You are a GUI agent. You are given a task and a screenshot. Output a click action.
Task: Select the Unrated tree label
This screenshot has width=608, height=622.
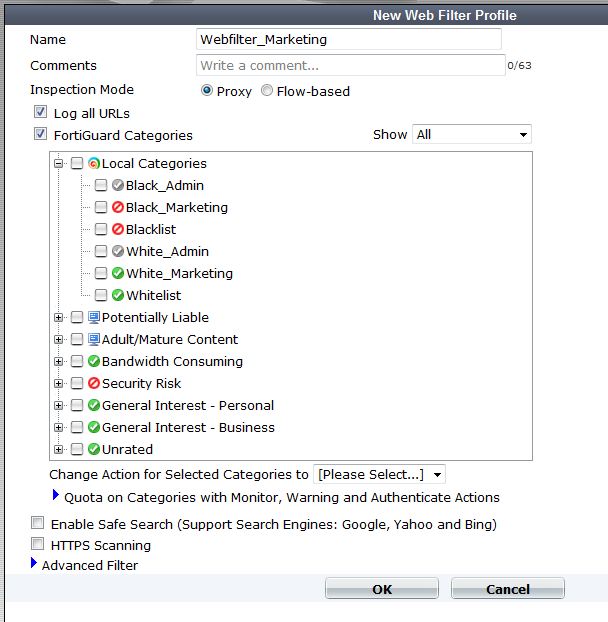pos(127,449)
